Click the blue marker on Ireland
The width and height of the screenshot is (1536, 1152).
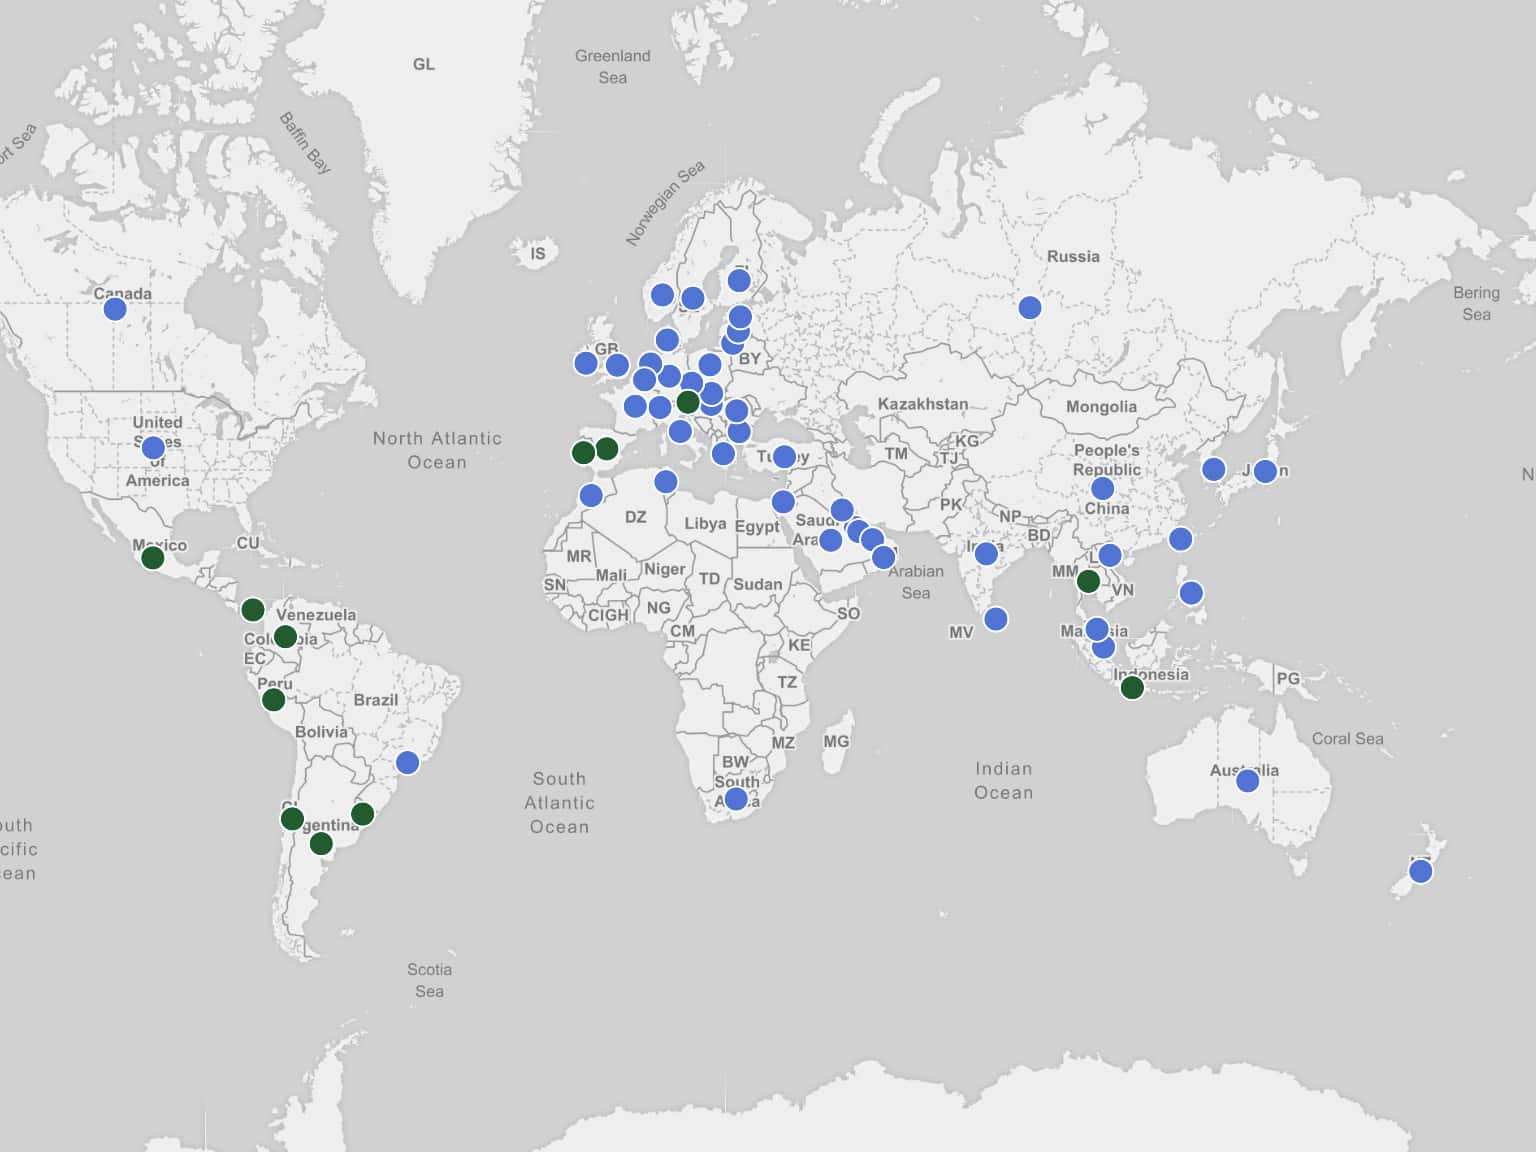click(x=586, y=363)
